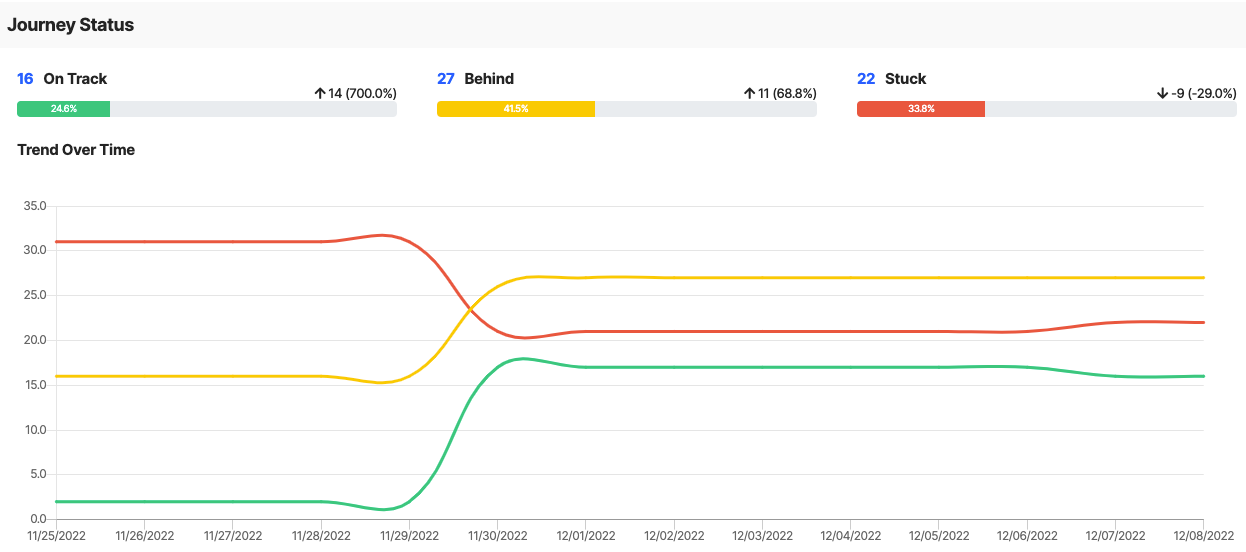Open the On Track count of 16
Image resolution: width=1246 pixels, height=552 pixels.
25,78
